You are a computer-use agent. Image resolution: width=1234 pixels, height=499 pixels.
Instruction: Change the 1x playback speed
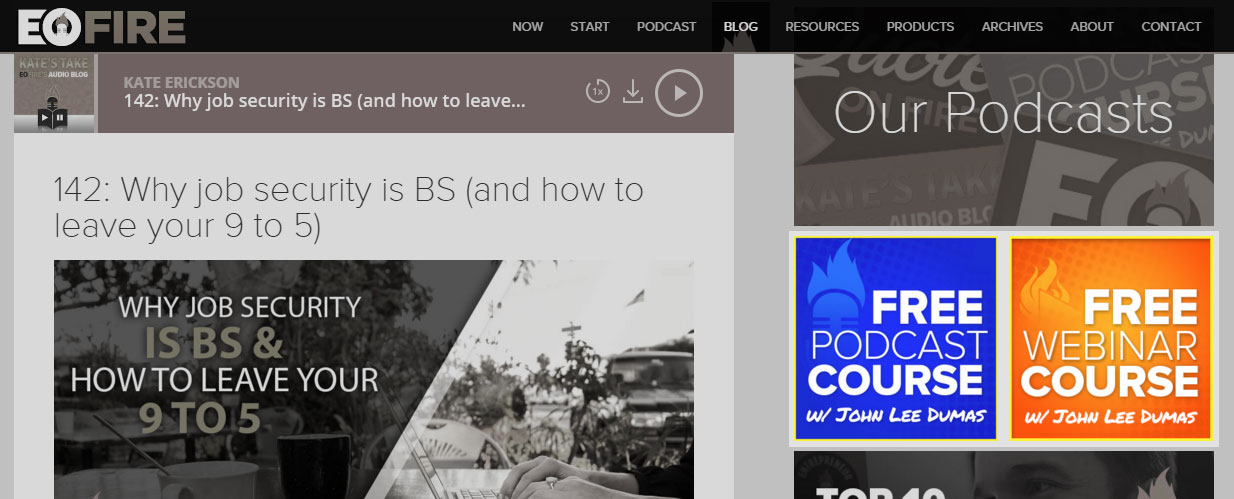597,92
